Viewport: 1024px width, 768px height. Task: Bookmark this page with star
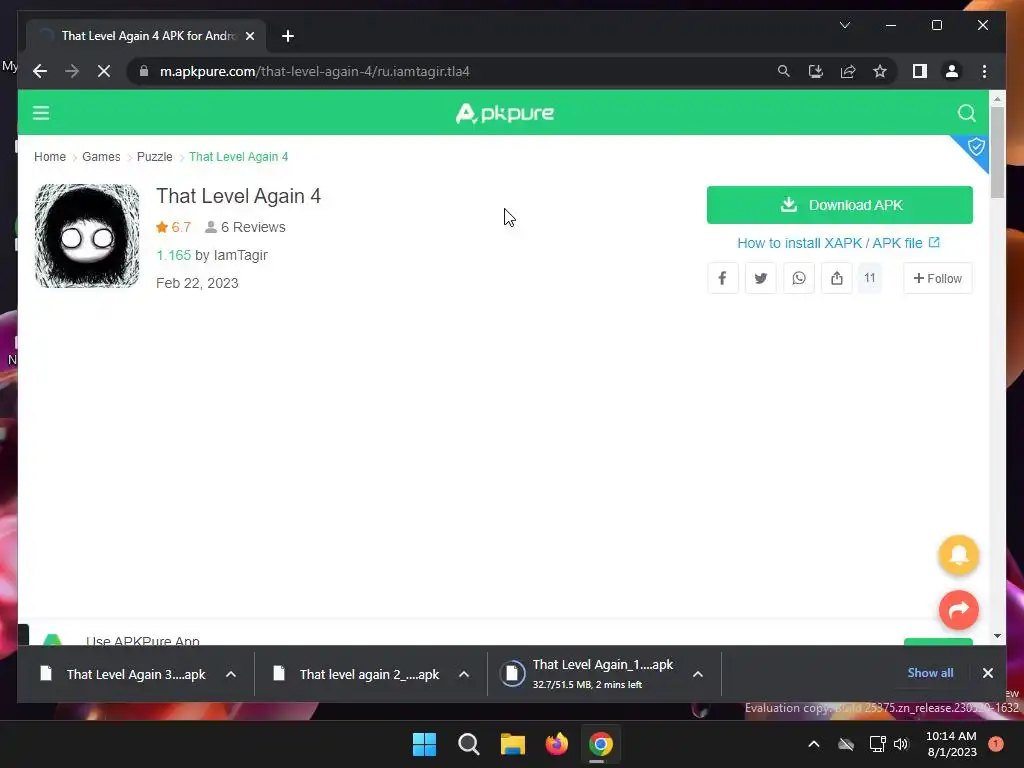pos(880,71)
